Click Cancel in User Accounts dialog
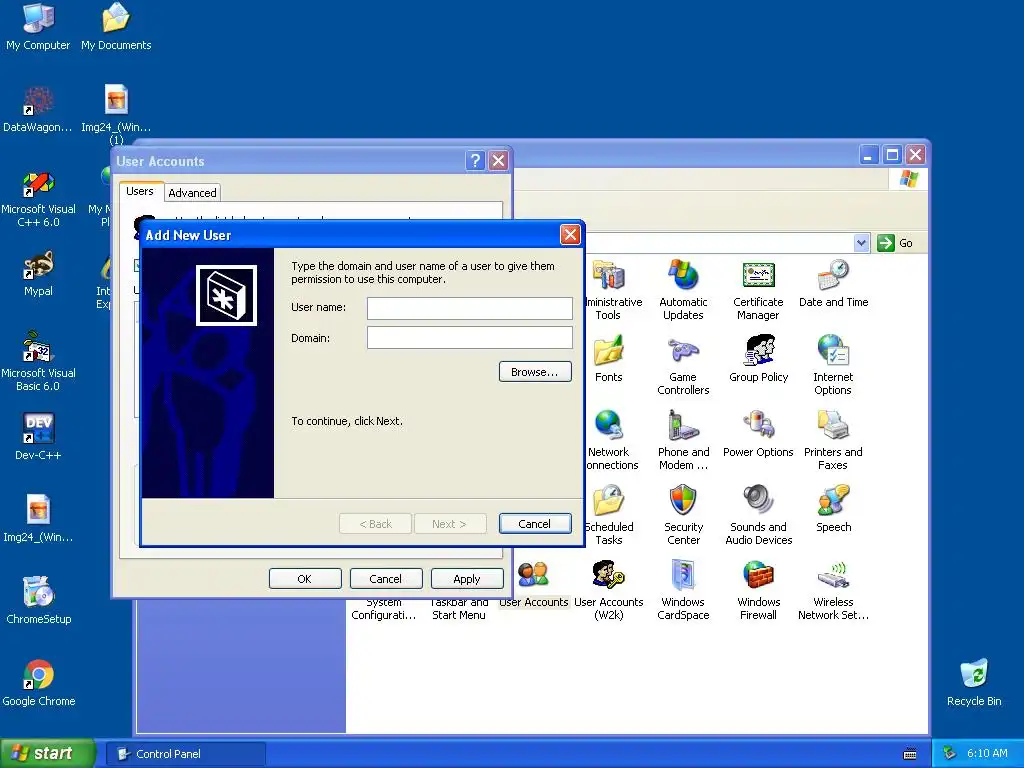 (386, 579)
